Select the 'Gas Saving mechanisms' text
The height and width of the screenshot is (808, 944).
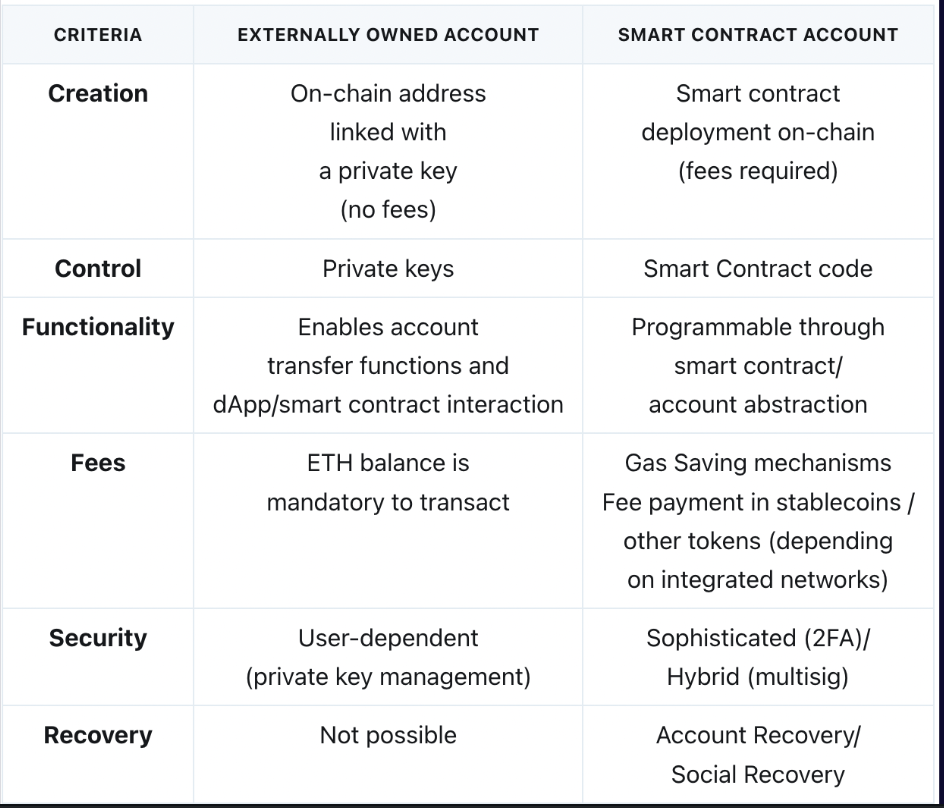(758, 463)
